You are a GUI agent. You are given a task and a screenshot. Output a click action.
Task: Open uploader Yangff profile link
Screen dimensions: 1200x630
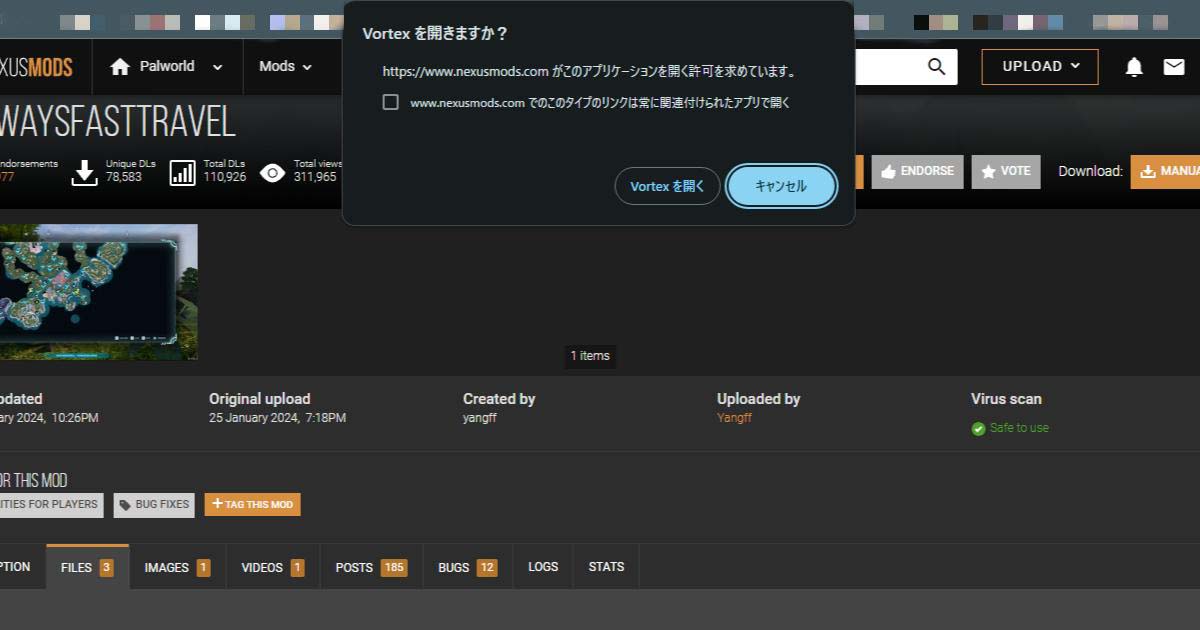click(x=734, y=418)
